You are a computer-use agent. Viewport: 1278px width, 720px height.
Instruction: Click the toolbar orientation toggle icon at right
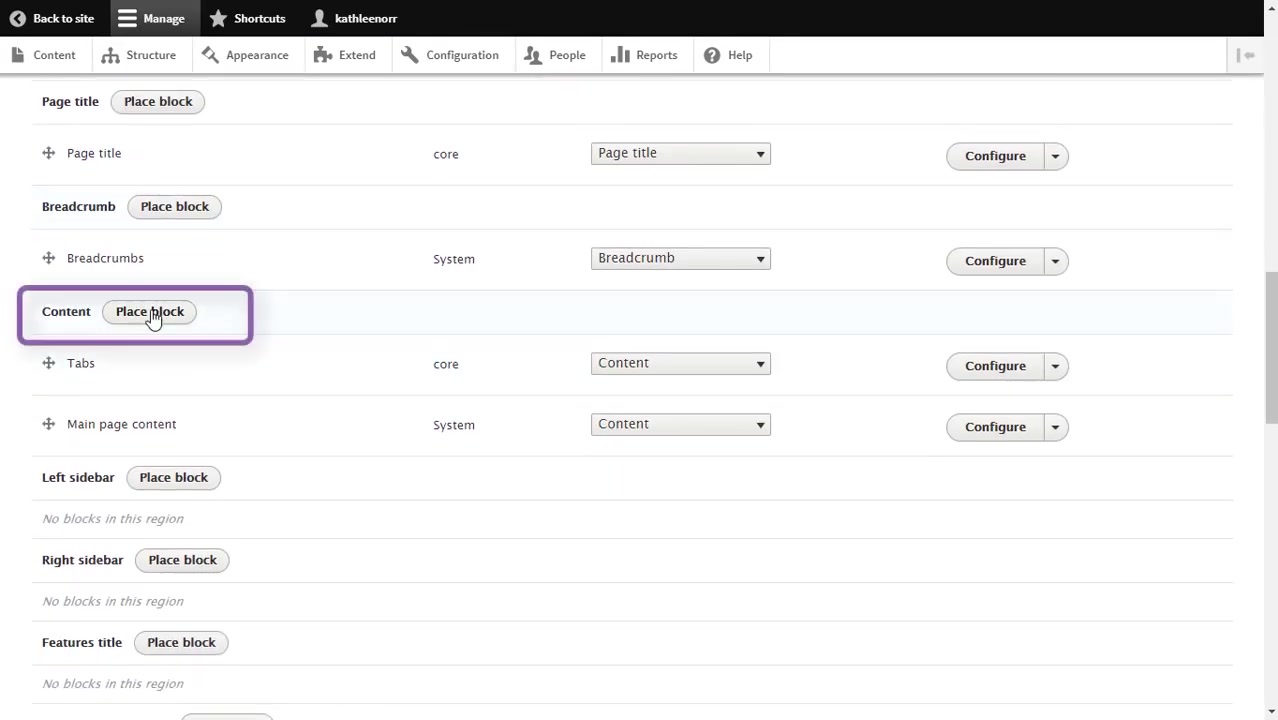(x=1246, y=55)
